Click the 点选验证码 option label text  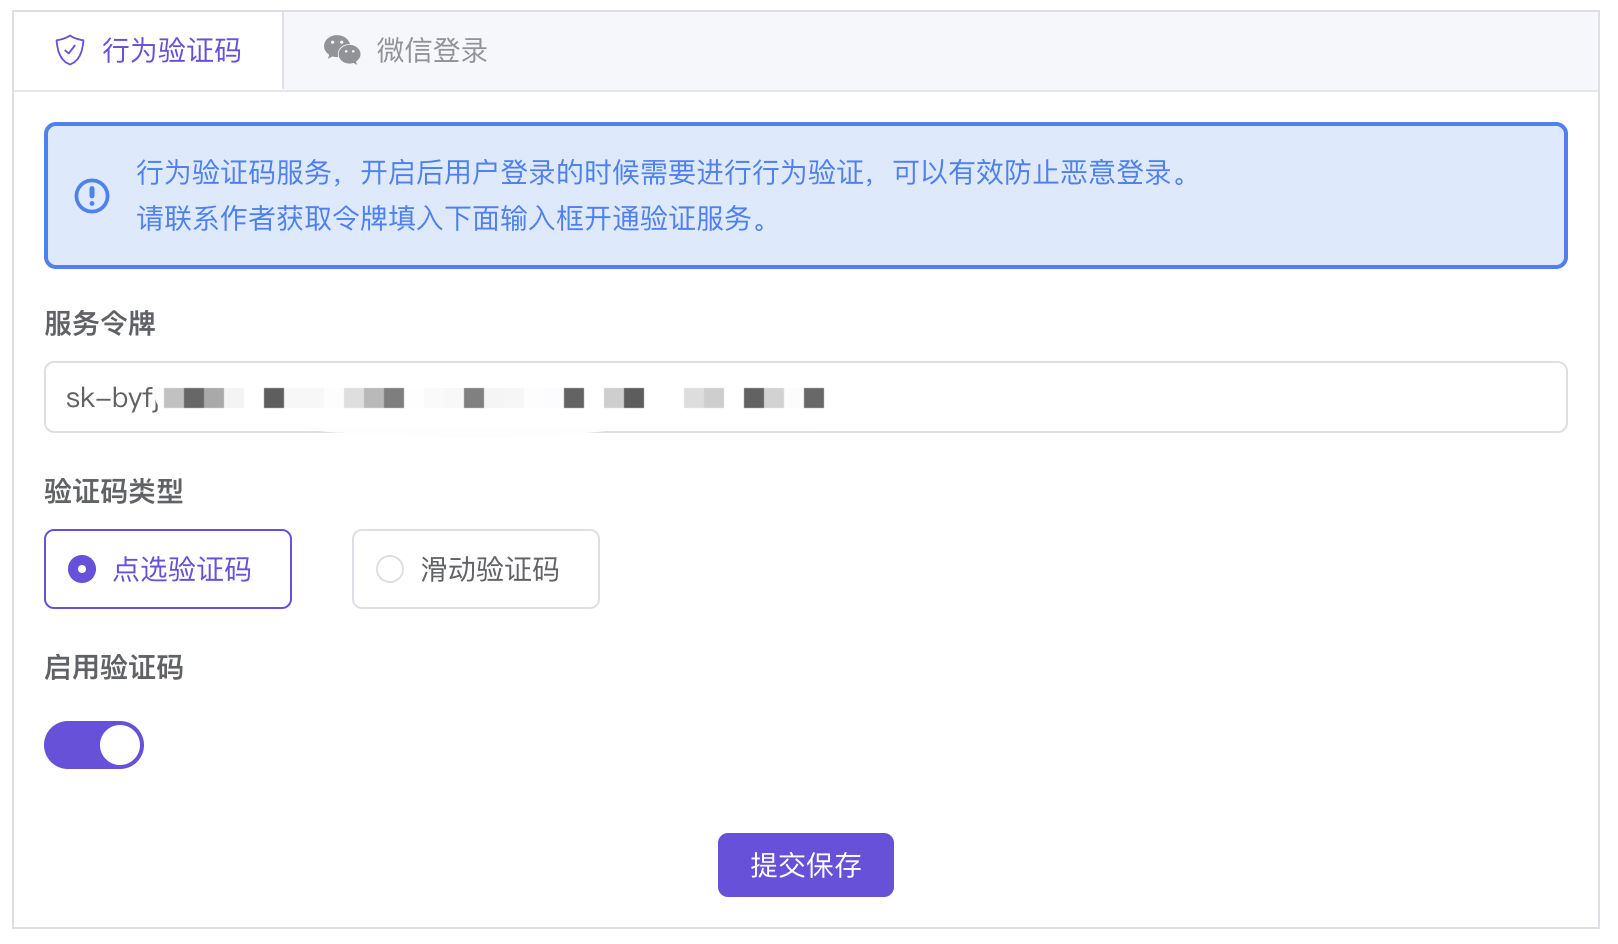tap(182, 569)
